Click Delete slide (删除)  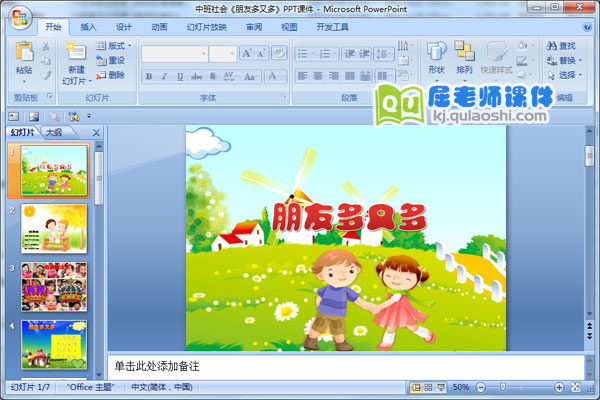[111, 75]
